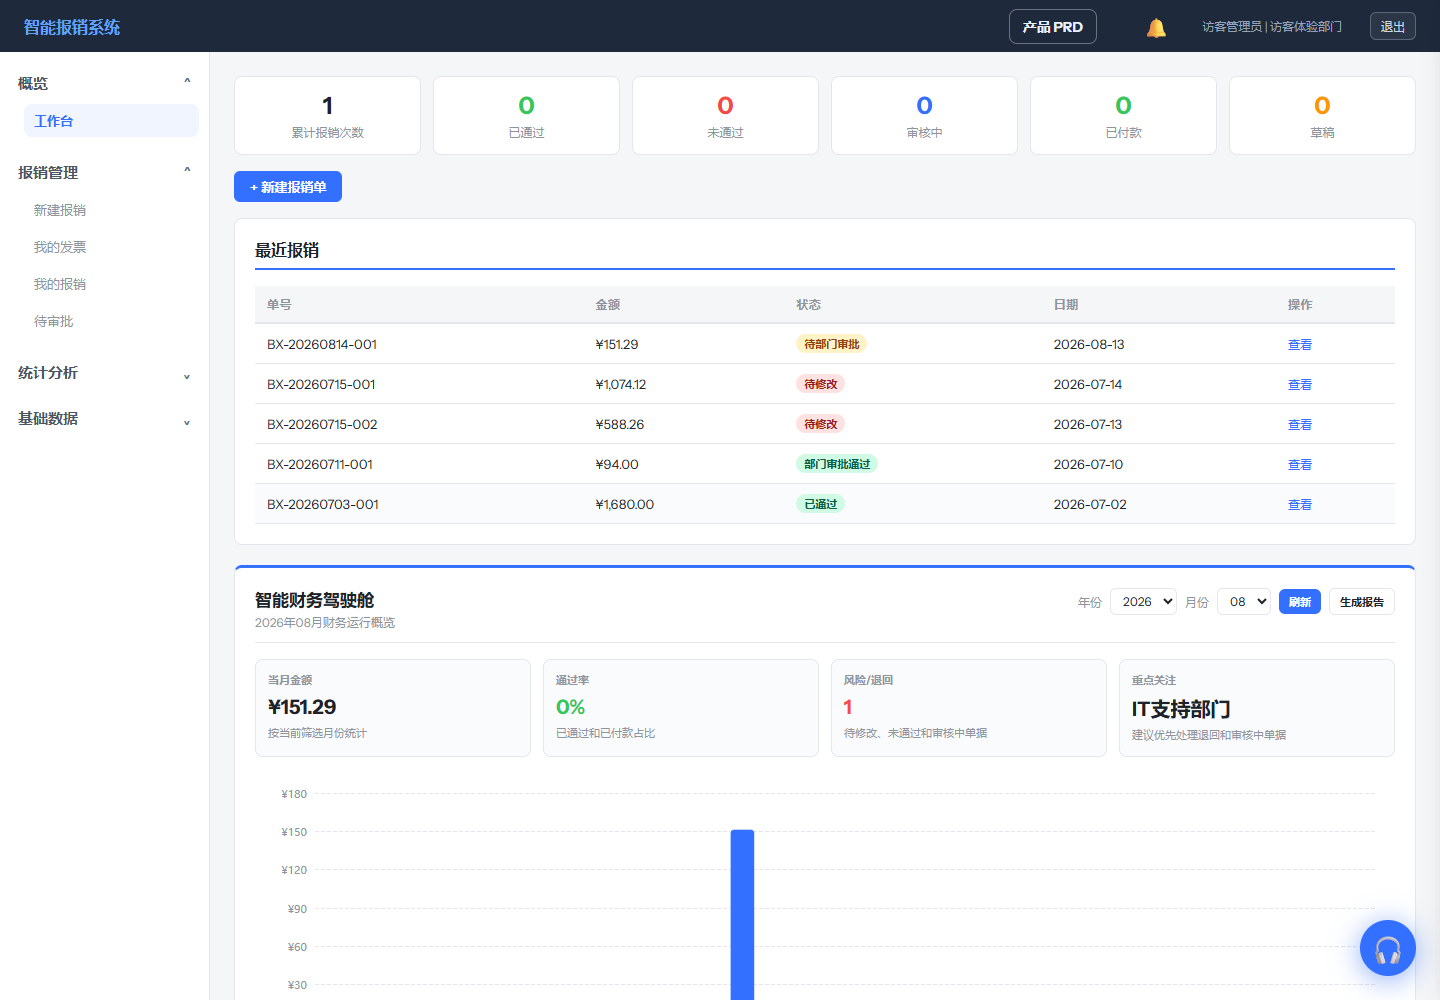
Task: Click the 待部门审批 status tag
Action: [832, 344]
